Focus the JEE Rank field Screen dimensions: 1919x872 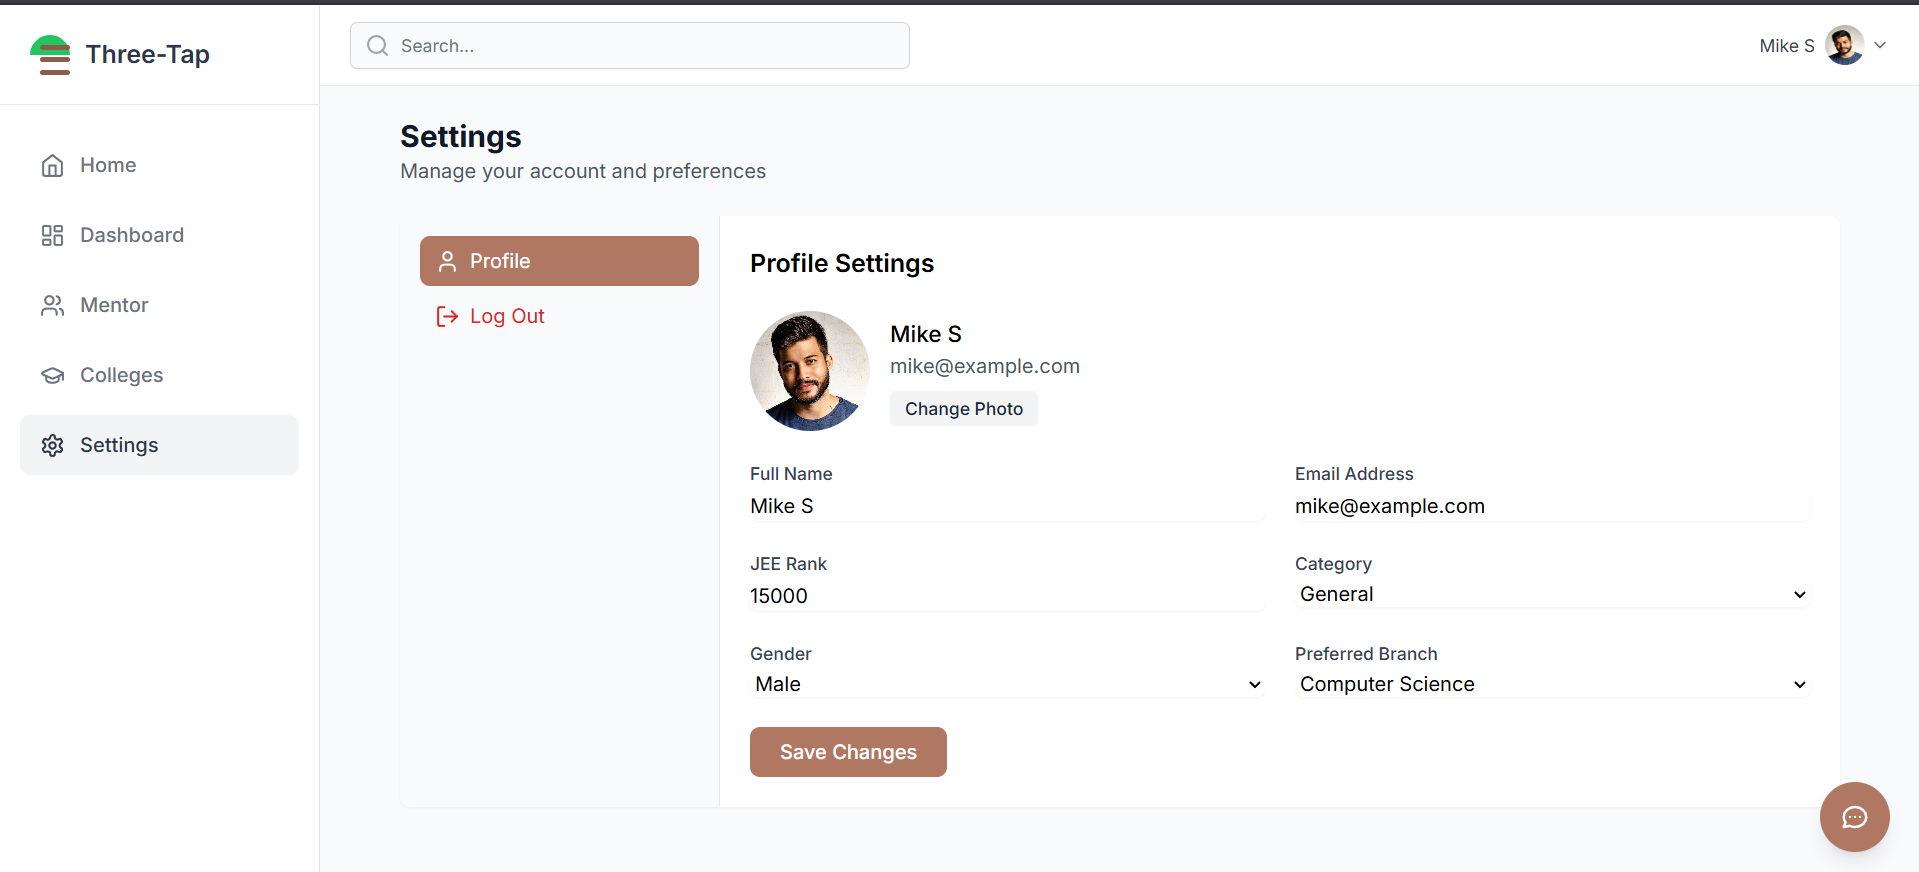(x=1006, y=596)
